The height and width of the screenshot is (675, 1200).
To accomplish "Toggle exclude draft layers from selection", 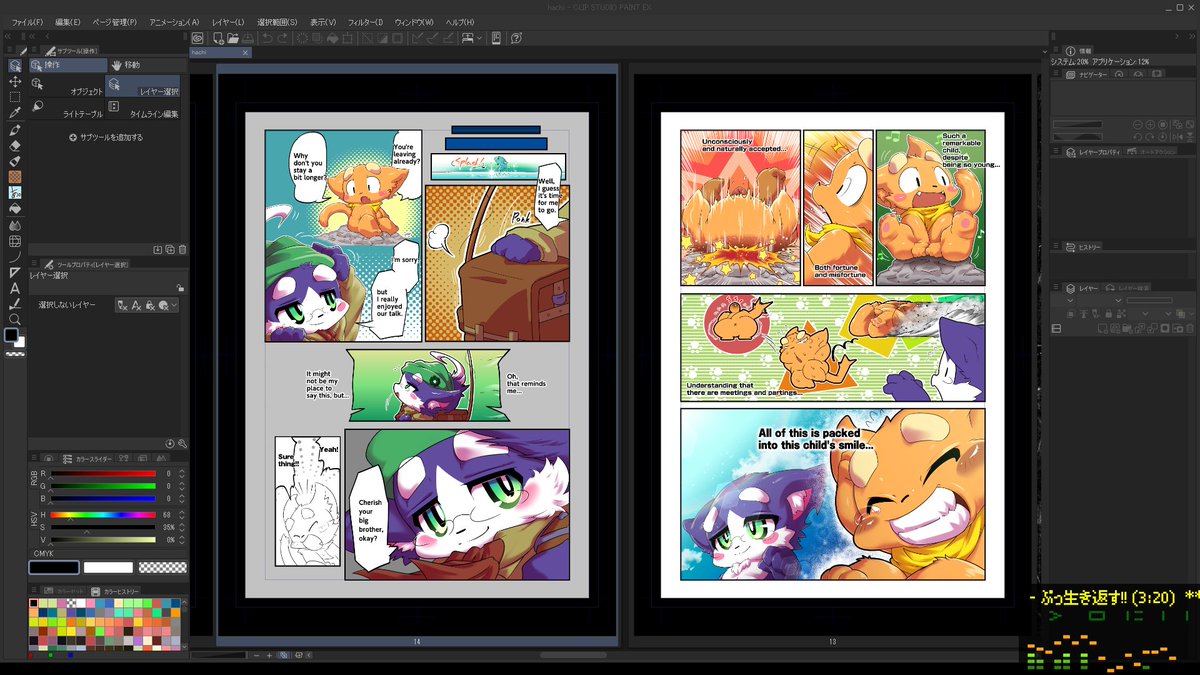I will coord(121,304).
